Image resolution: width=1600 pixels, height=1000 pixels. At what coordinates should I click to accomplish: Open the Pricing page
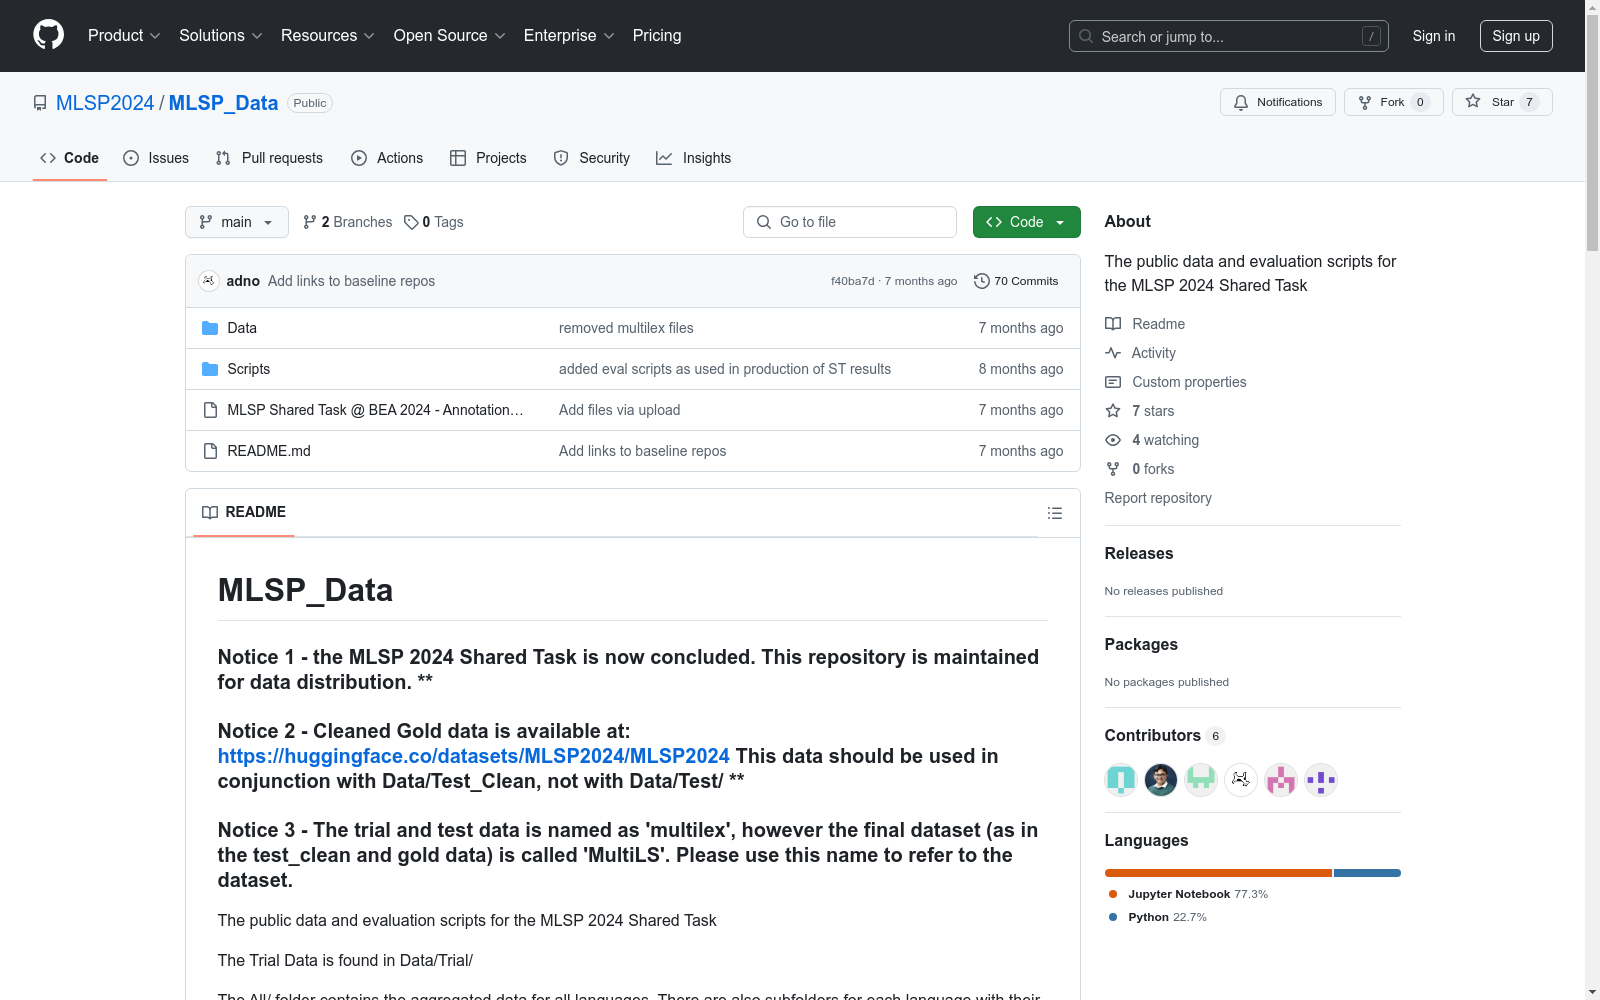pos(657,36)
